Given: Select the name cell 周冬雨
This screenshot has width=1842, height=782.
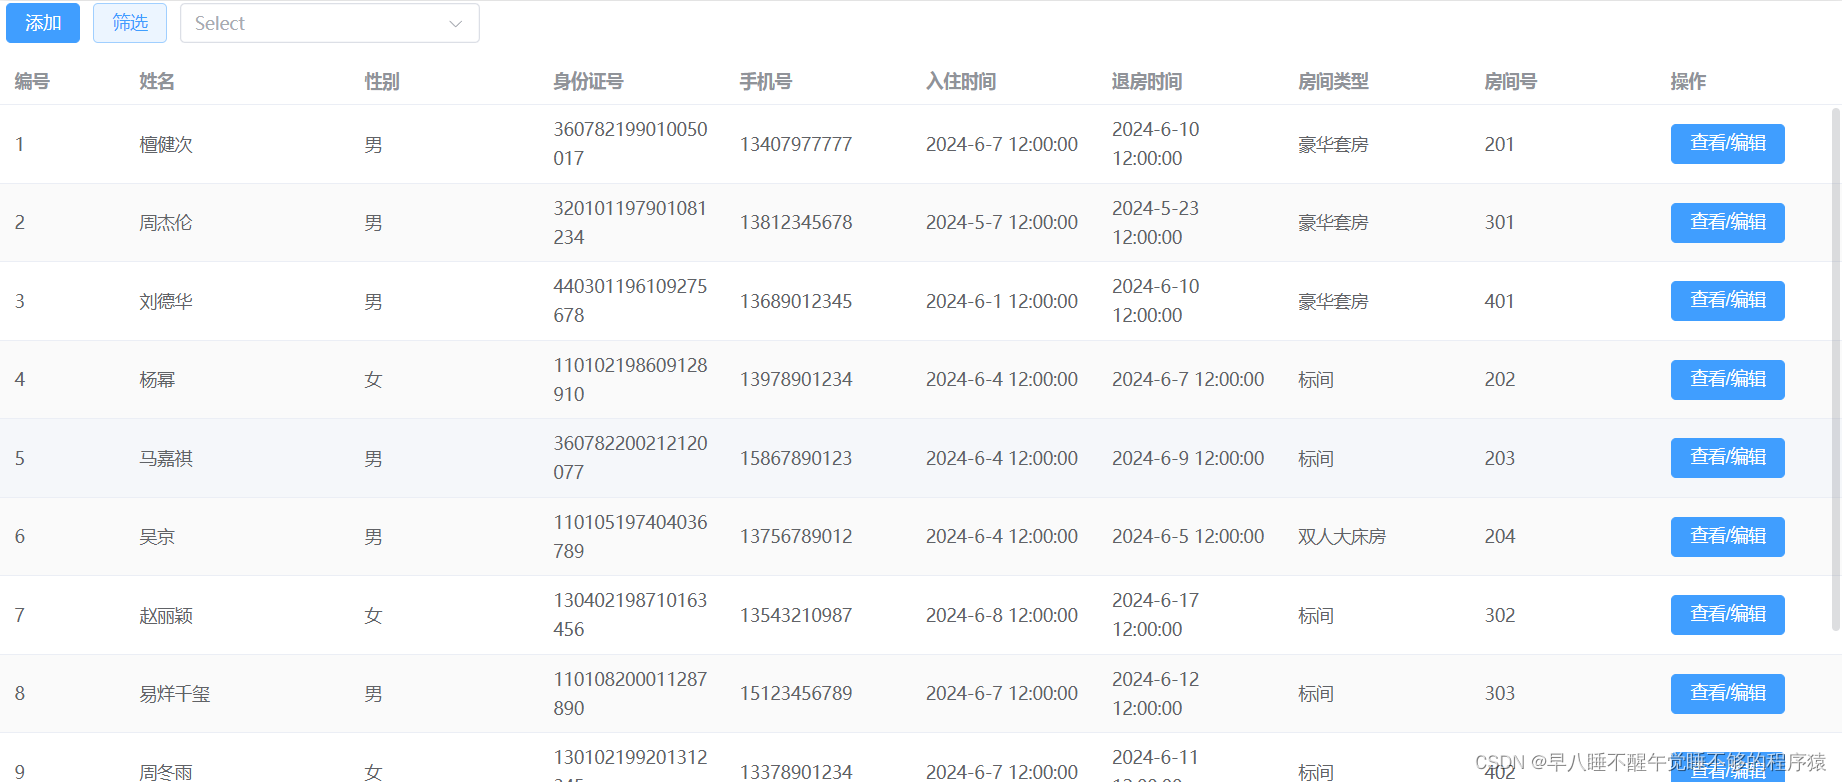Looking at the screenshot, I should coord(166,772).
